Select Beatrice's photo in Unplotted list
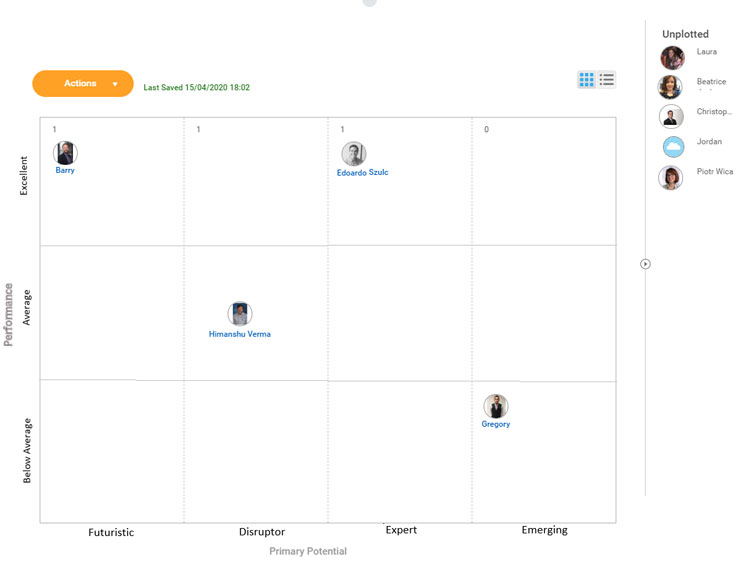This screenshot has width=750, height=567. (670, 87)
